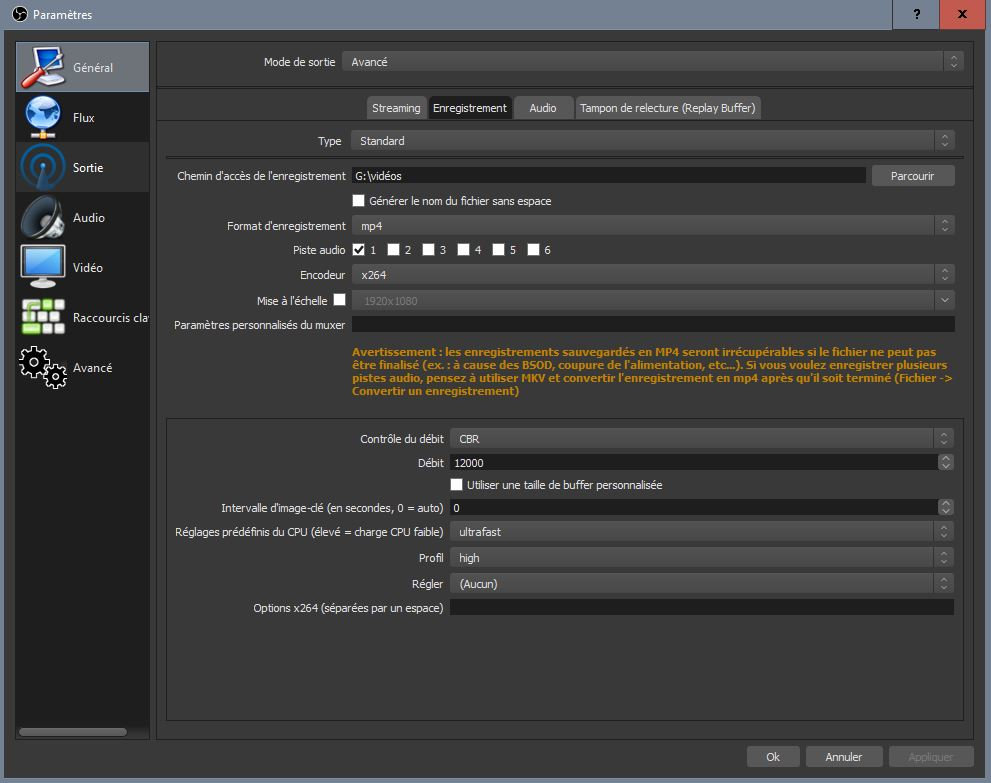The width and height of the screenshot is (991, 783).
Task: Select the Flux globe icon
Action: 43,117
